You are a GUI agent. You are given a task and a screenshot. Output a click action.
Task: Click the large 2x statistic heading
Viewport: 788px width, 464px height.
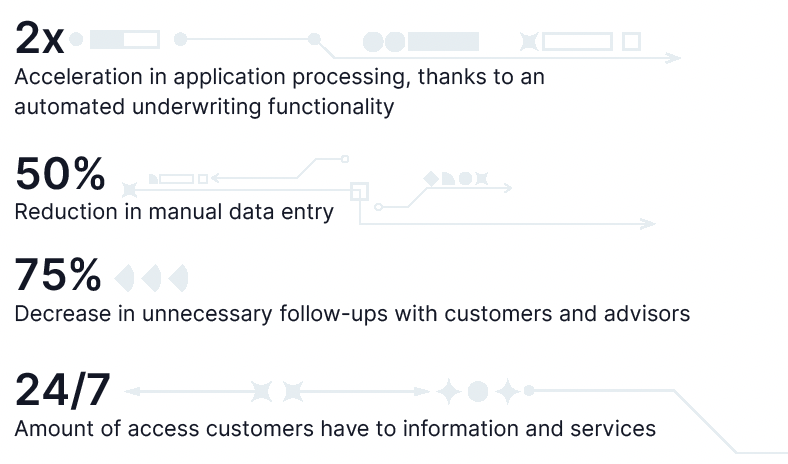pyautogui.click(x=39, y=38)
